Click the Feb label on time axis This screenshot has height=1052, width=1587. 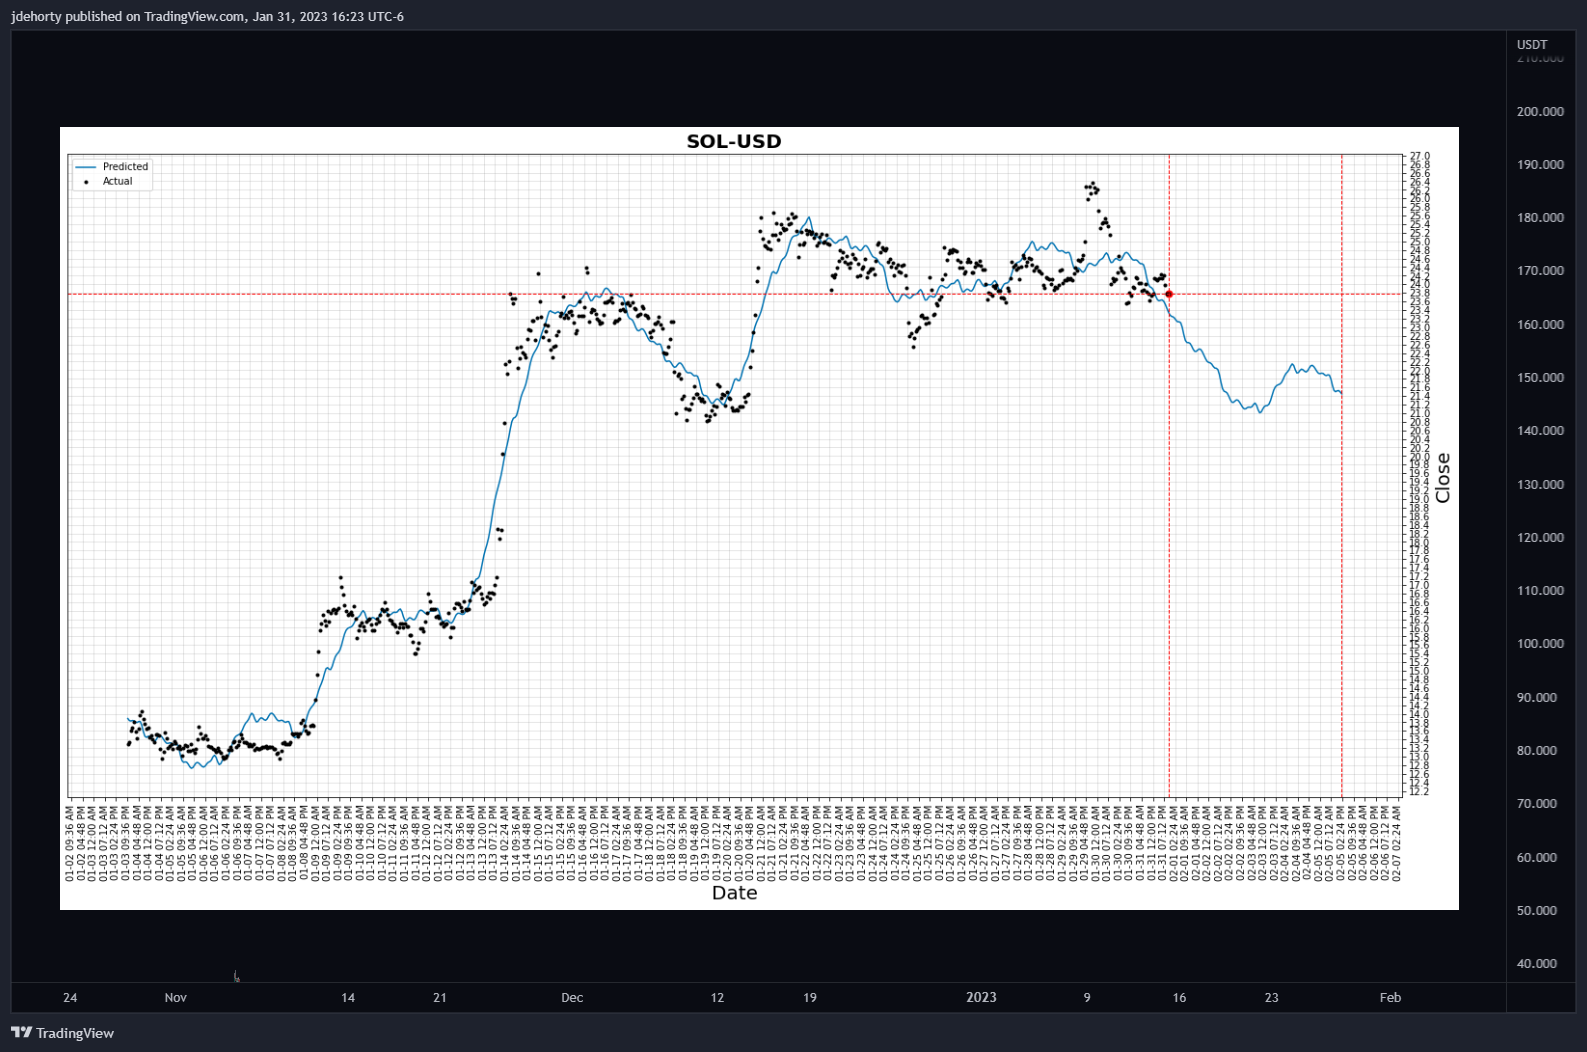pos(1391,997)
